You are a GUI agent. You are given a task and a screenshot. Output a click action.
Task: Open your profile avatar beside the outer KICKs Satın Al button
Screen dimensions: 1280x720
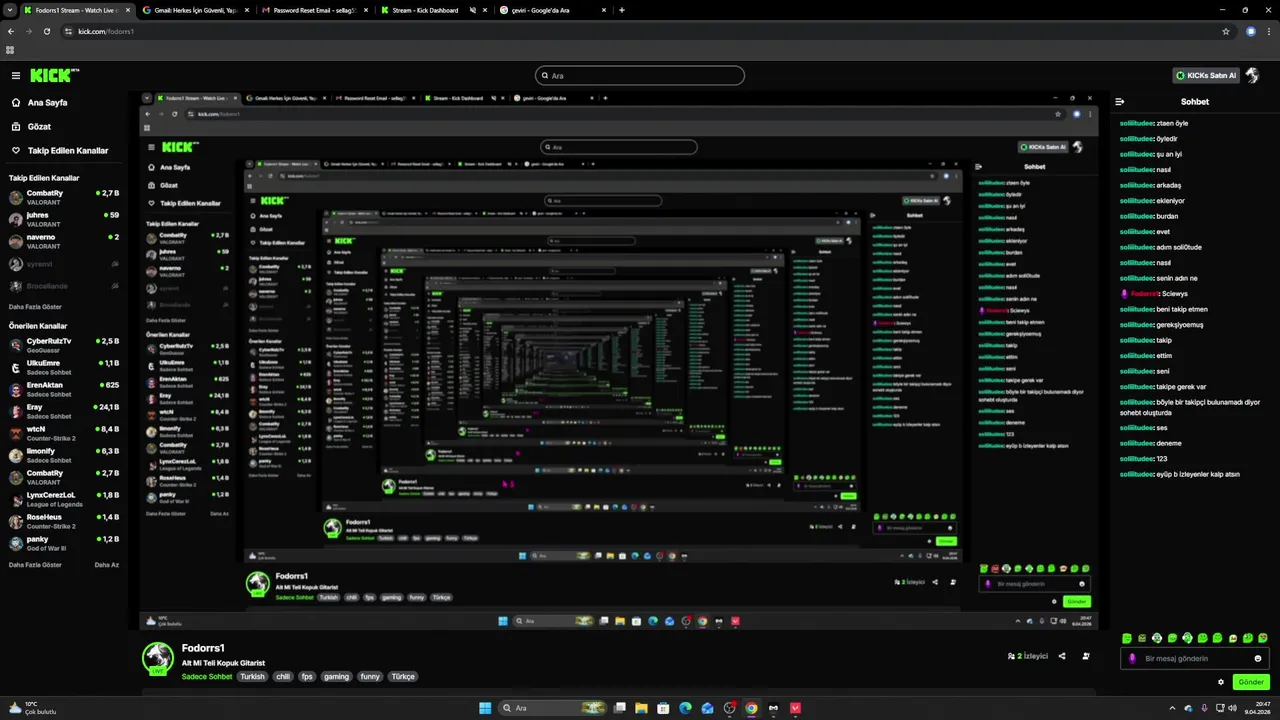(1251, 75)
